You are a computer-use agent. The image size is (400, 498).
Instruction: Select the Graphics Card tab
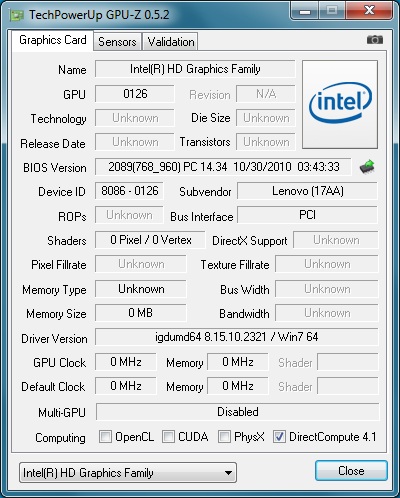(53, 40)
